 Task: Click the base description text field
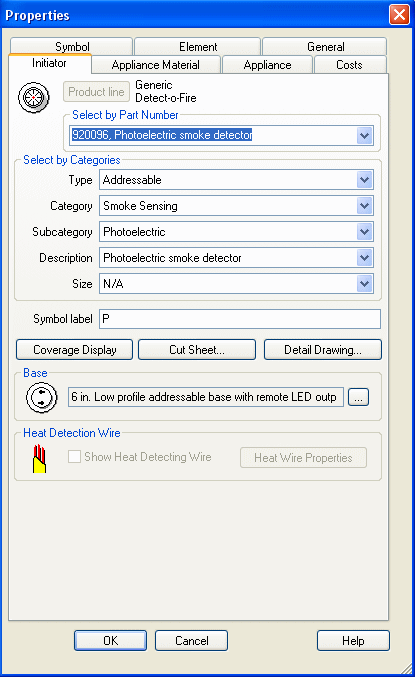[206, 397]
